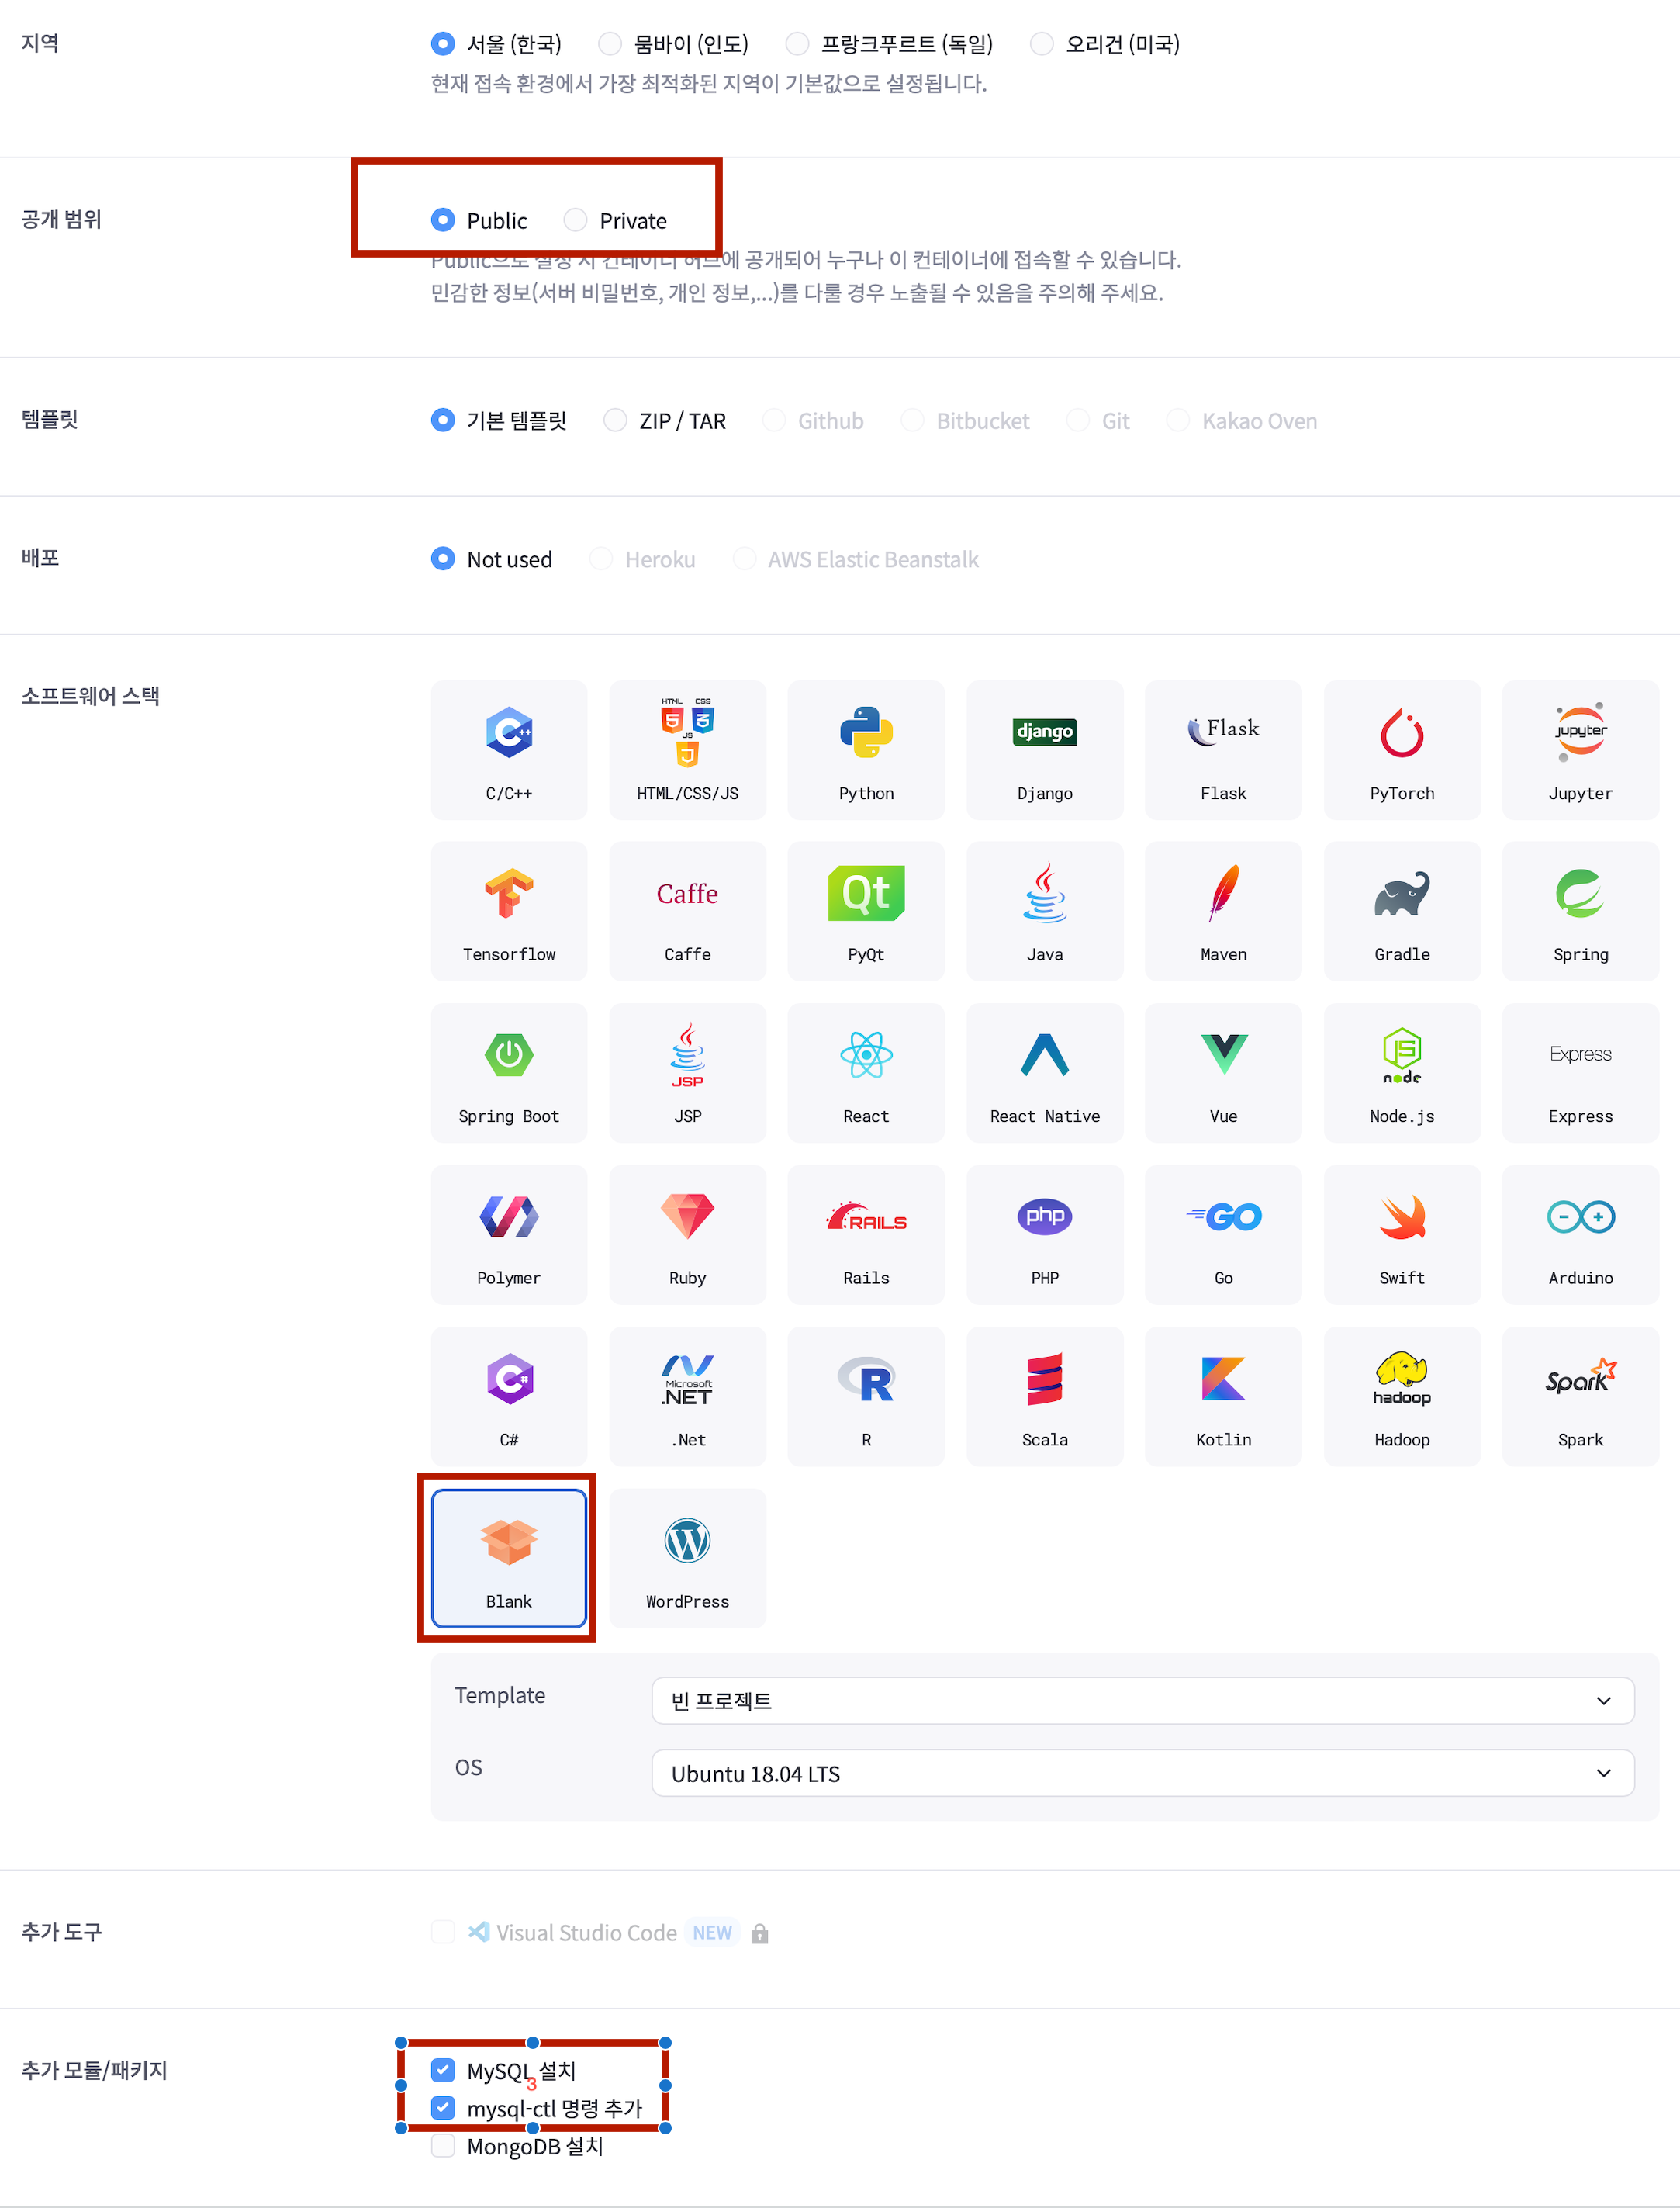The image size is (1680, 2208).
Task: Choose the Spring Boot stack tile
Action: 508,1073
